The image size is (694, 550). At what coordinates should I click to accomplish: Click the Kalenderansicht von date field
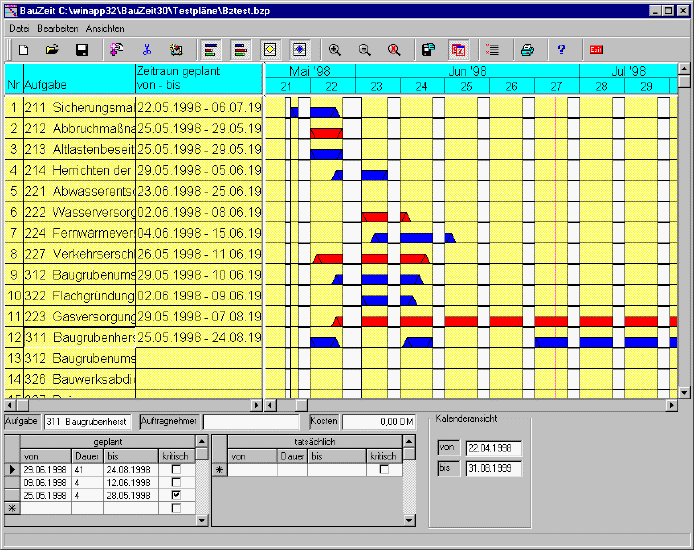pyautogui.click(x=492, y=446)
